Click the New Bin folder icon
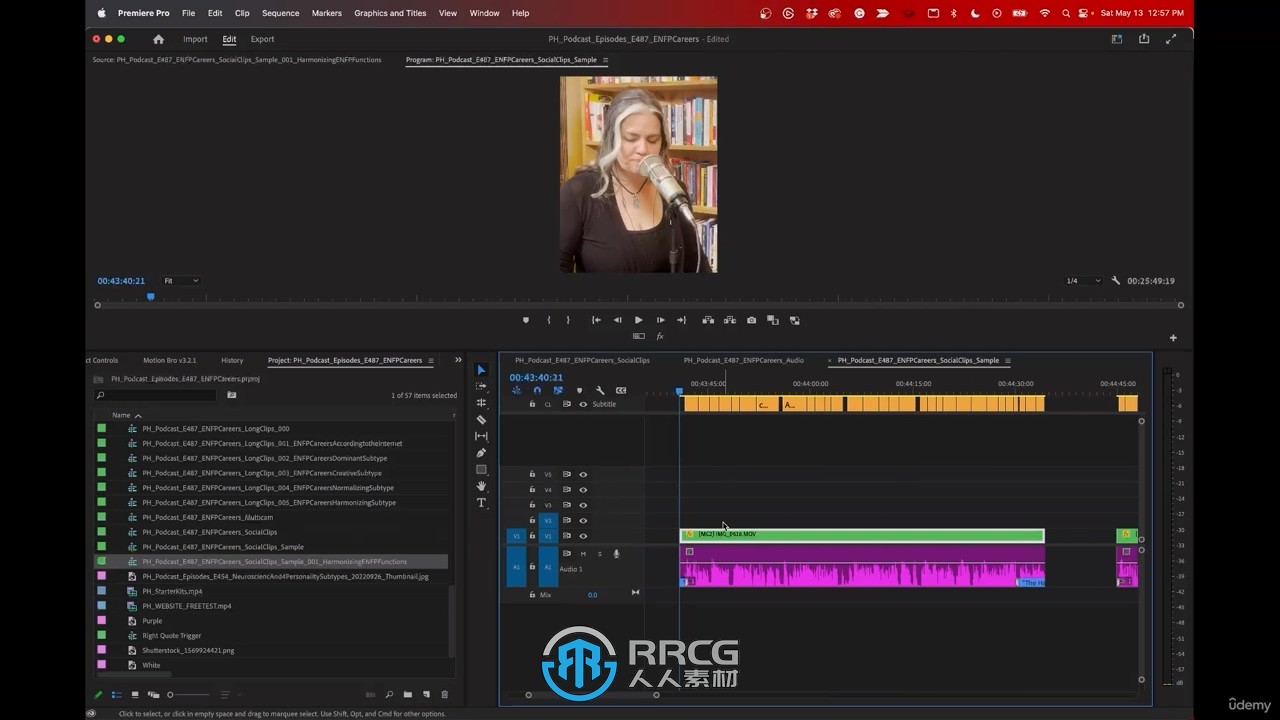1280x720 pixels. pos(407,694)
